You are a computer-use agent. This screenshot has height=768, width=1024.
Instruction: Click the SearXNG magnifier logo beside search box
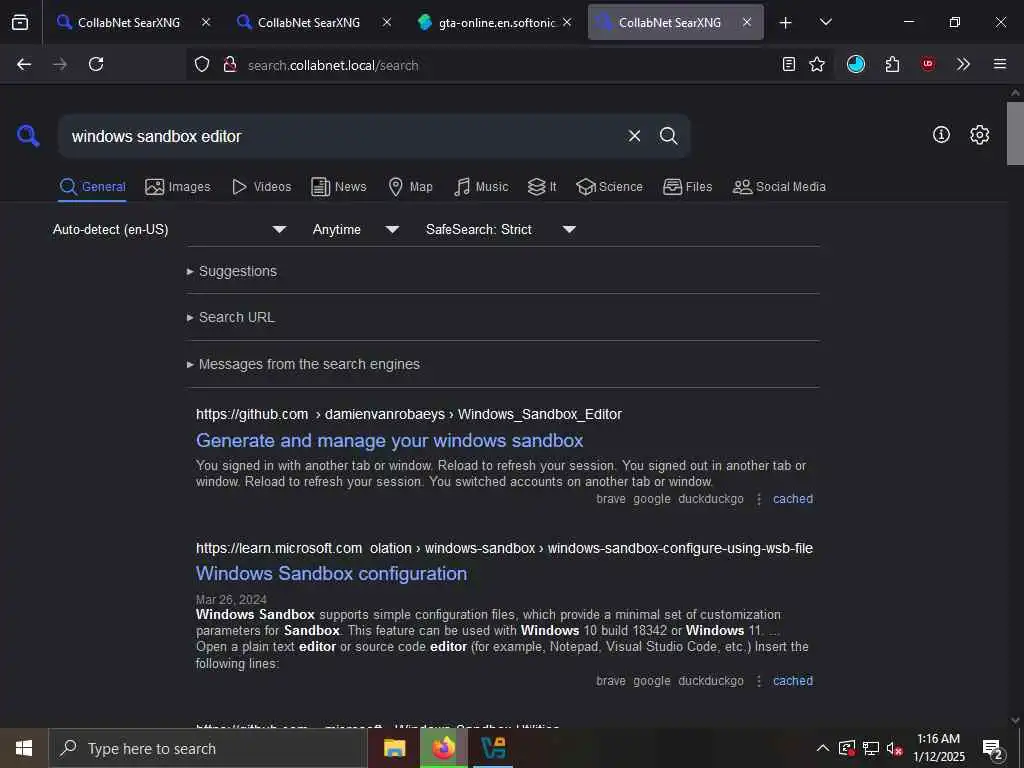28,136
